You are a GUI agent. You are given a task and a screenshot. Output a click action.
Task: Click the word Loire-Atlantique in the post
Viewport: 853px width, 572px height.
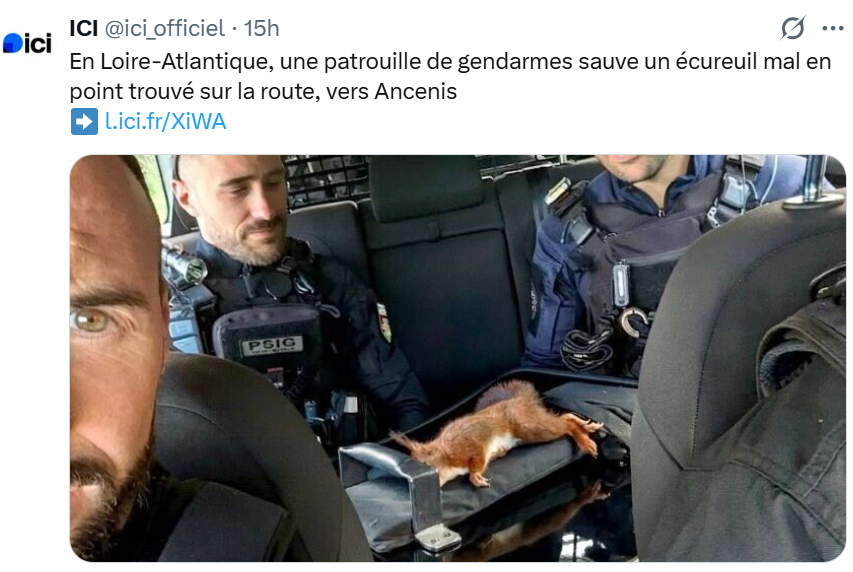(187, 61)
